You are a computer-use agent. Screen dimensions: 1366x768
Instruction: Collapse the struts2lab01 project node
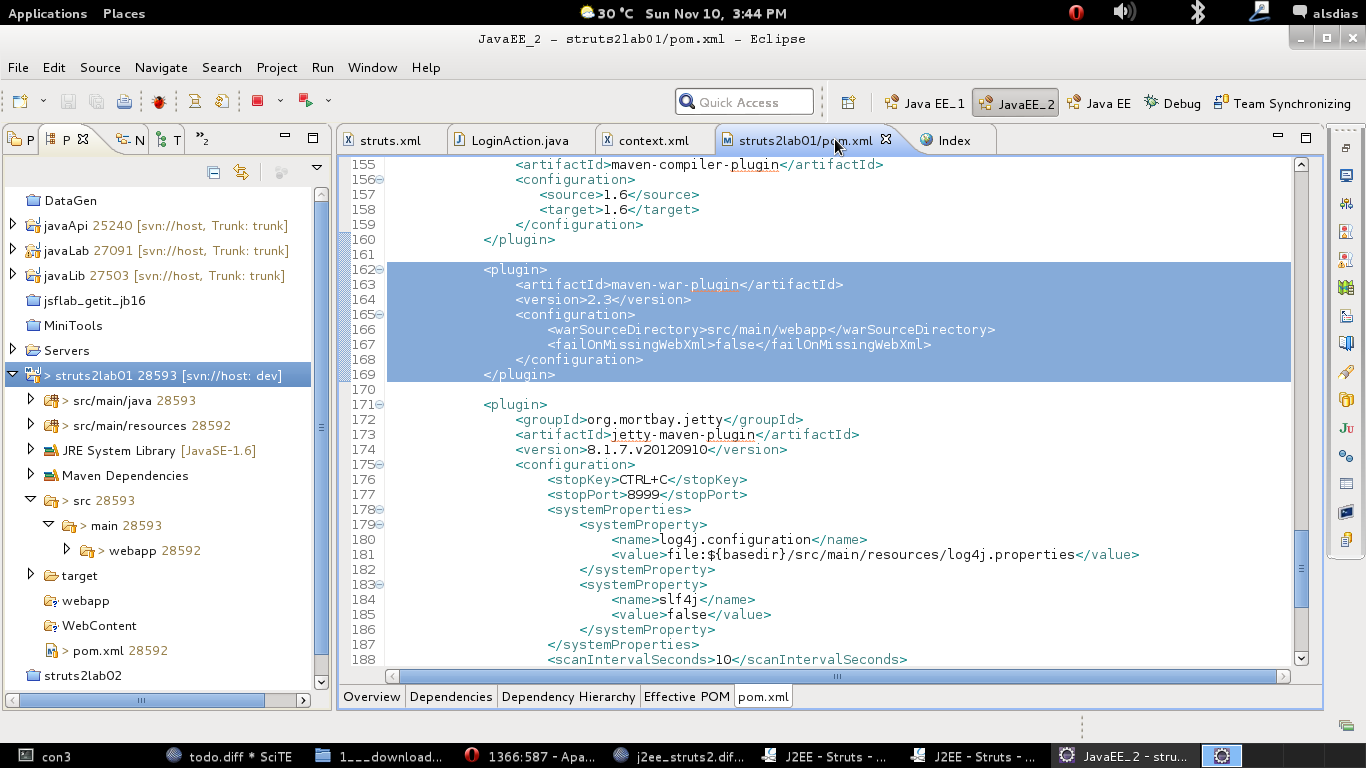coord(13,375)
